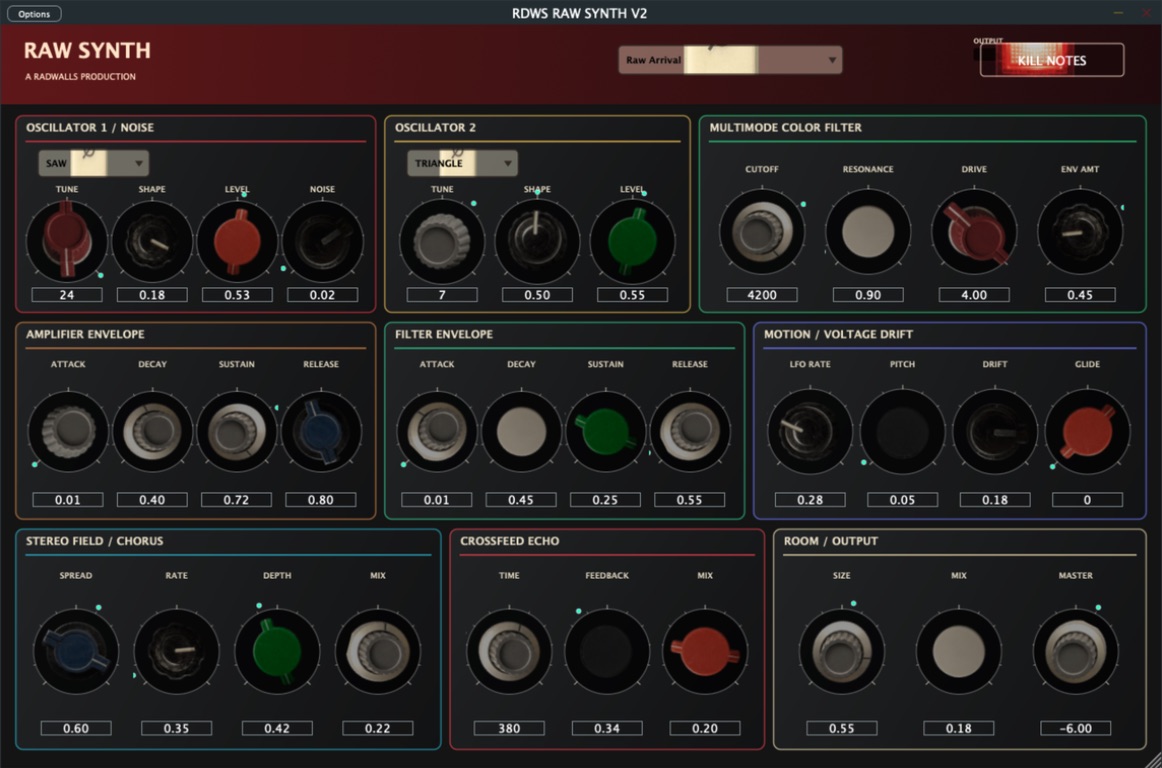Open the Raw Arrival preset dropdown
Image resolution: width=1162 pixels, height=768 pixels.
(x=730, y=60)
